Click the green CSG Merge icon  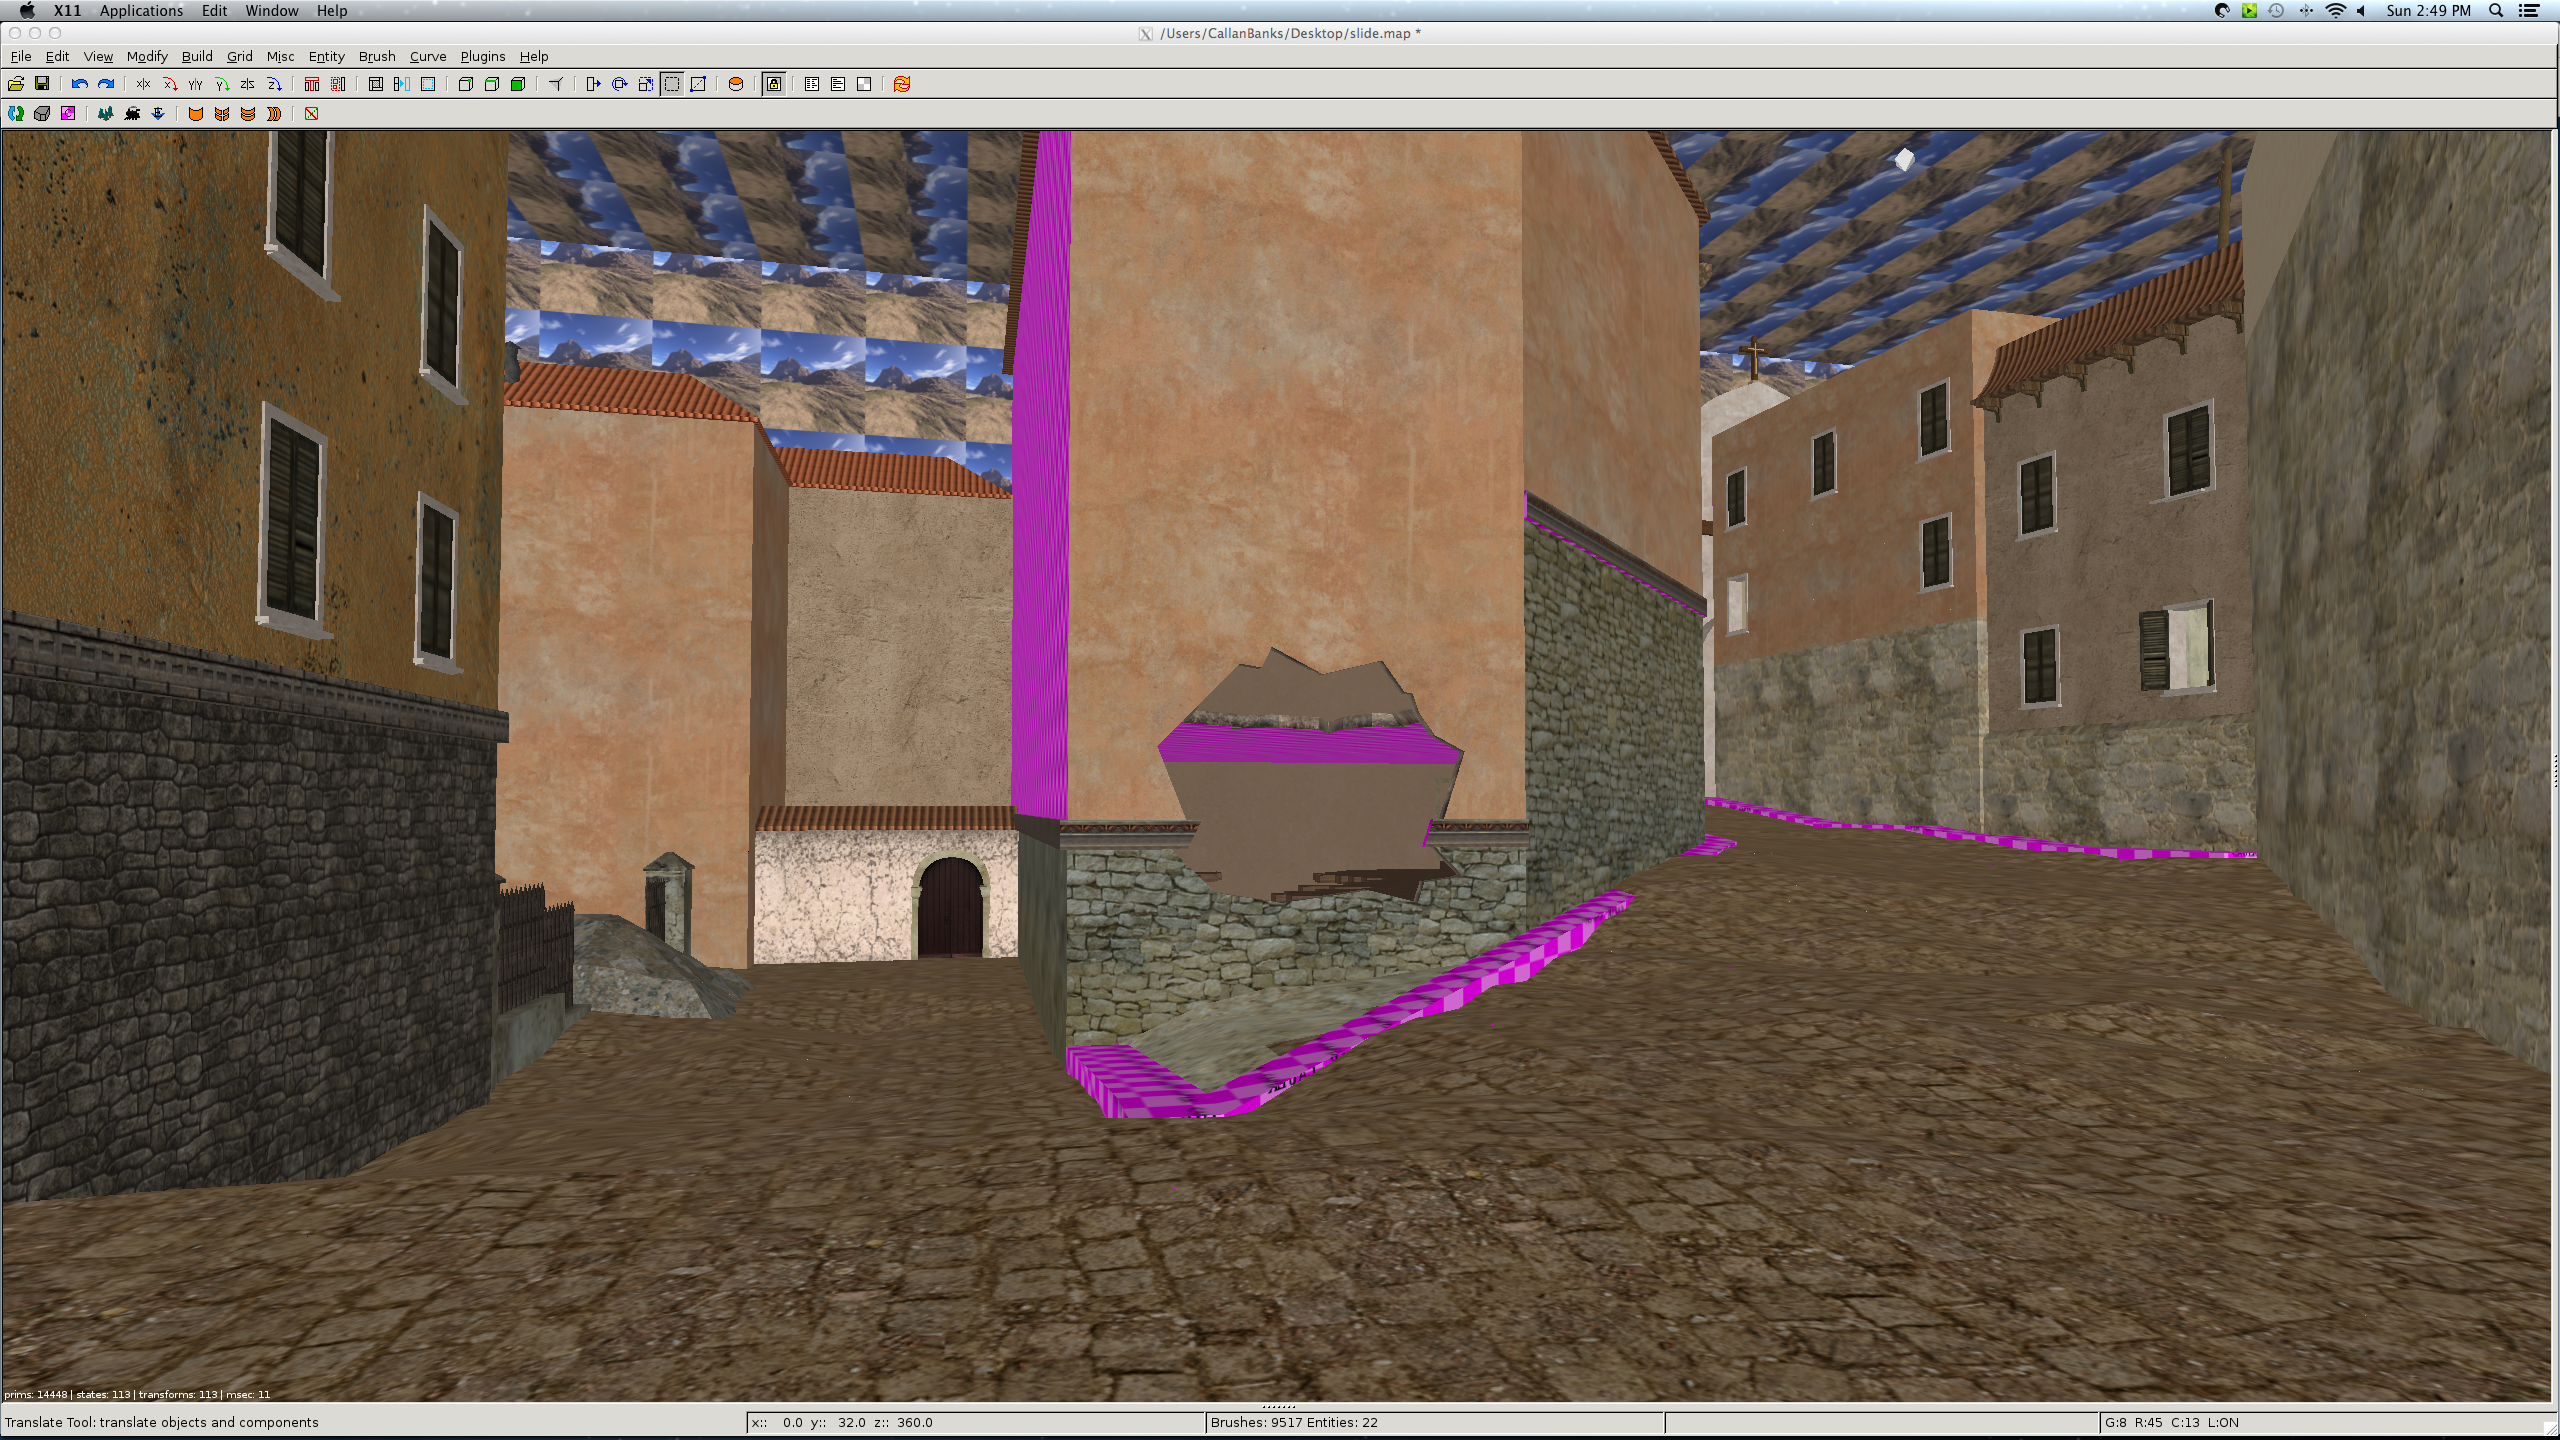coord(518,84)
